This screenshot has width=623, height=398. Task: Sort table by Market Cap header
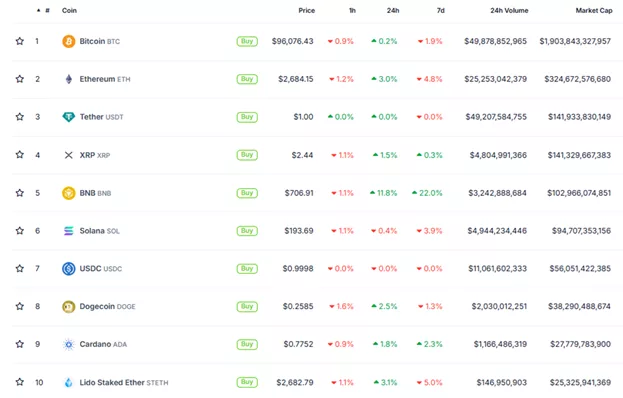click(594, 10)
